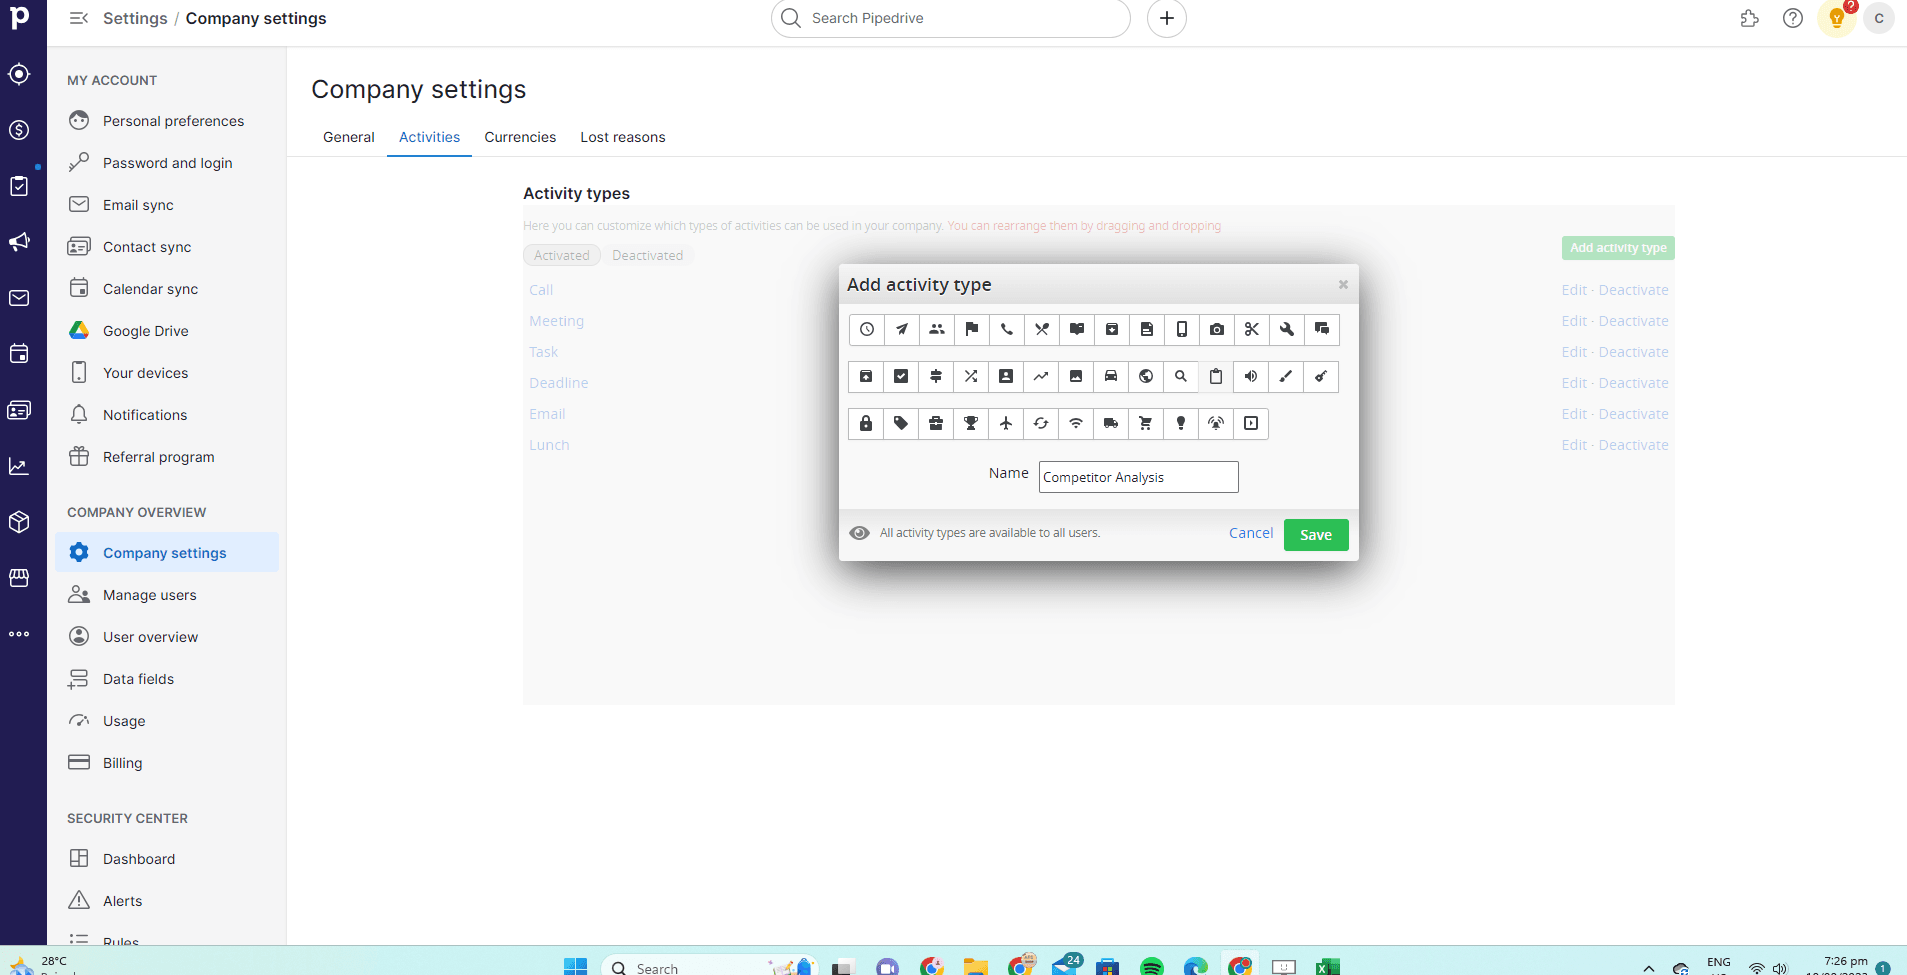This screenshot has height=975, width=1907.
Task: Choose the padlock icon
Action: [866, 423]
